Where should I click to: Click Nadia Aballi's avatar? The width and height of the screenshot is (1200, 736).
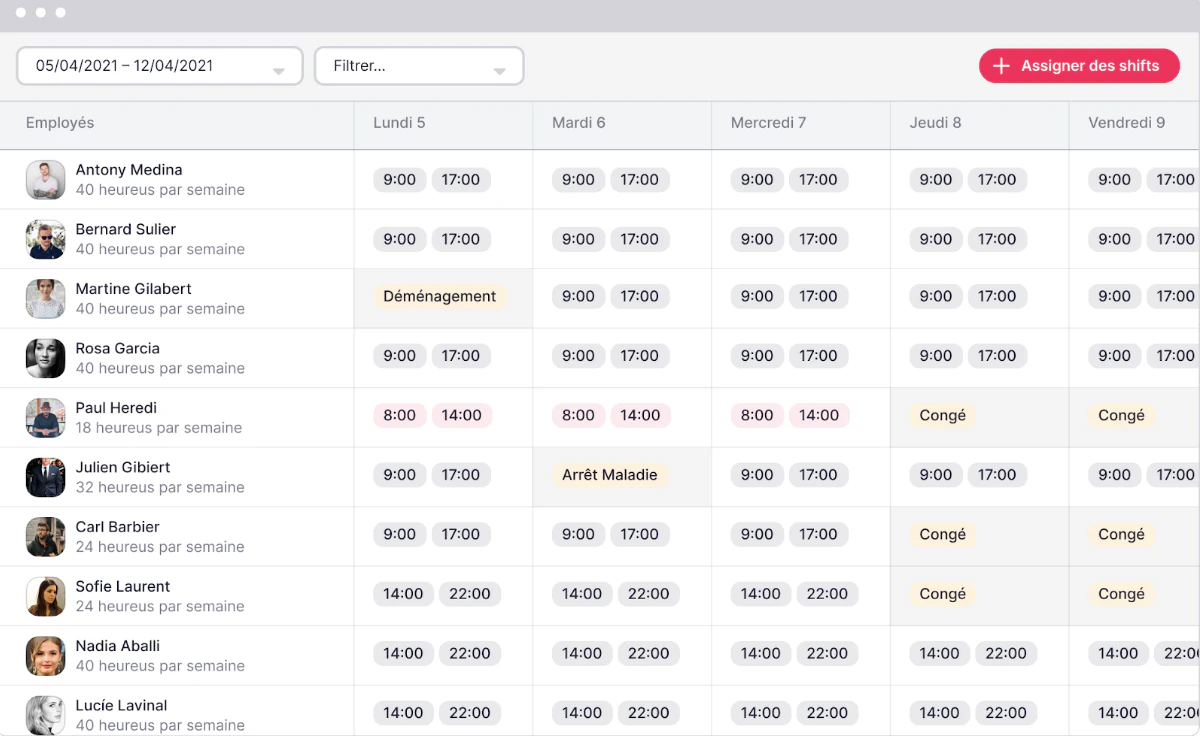[45, 656]
